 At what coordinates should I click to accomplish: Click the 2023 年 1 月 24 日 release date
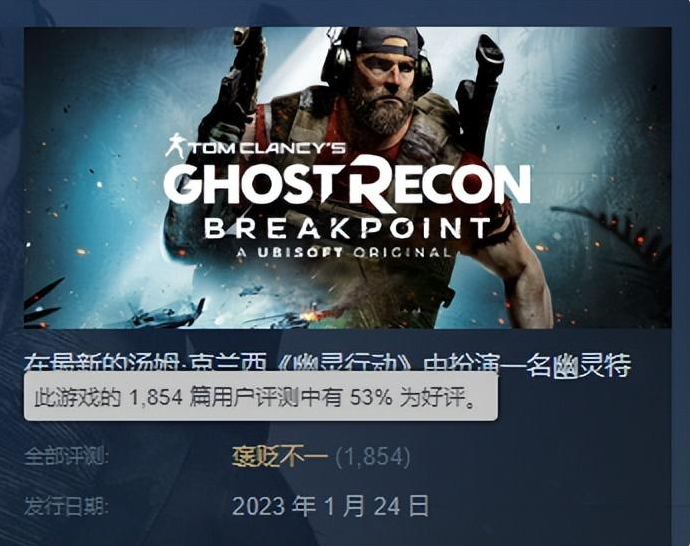(330, 506)
